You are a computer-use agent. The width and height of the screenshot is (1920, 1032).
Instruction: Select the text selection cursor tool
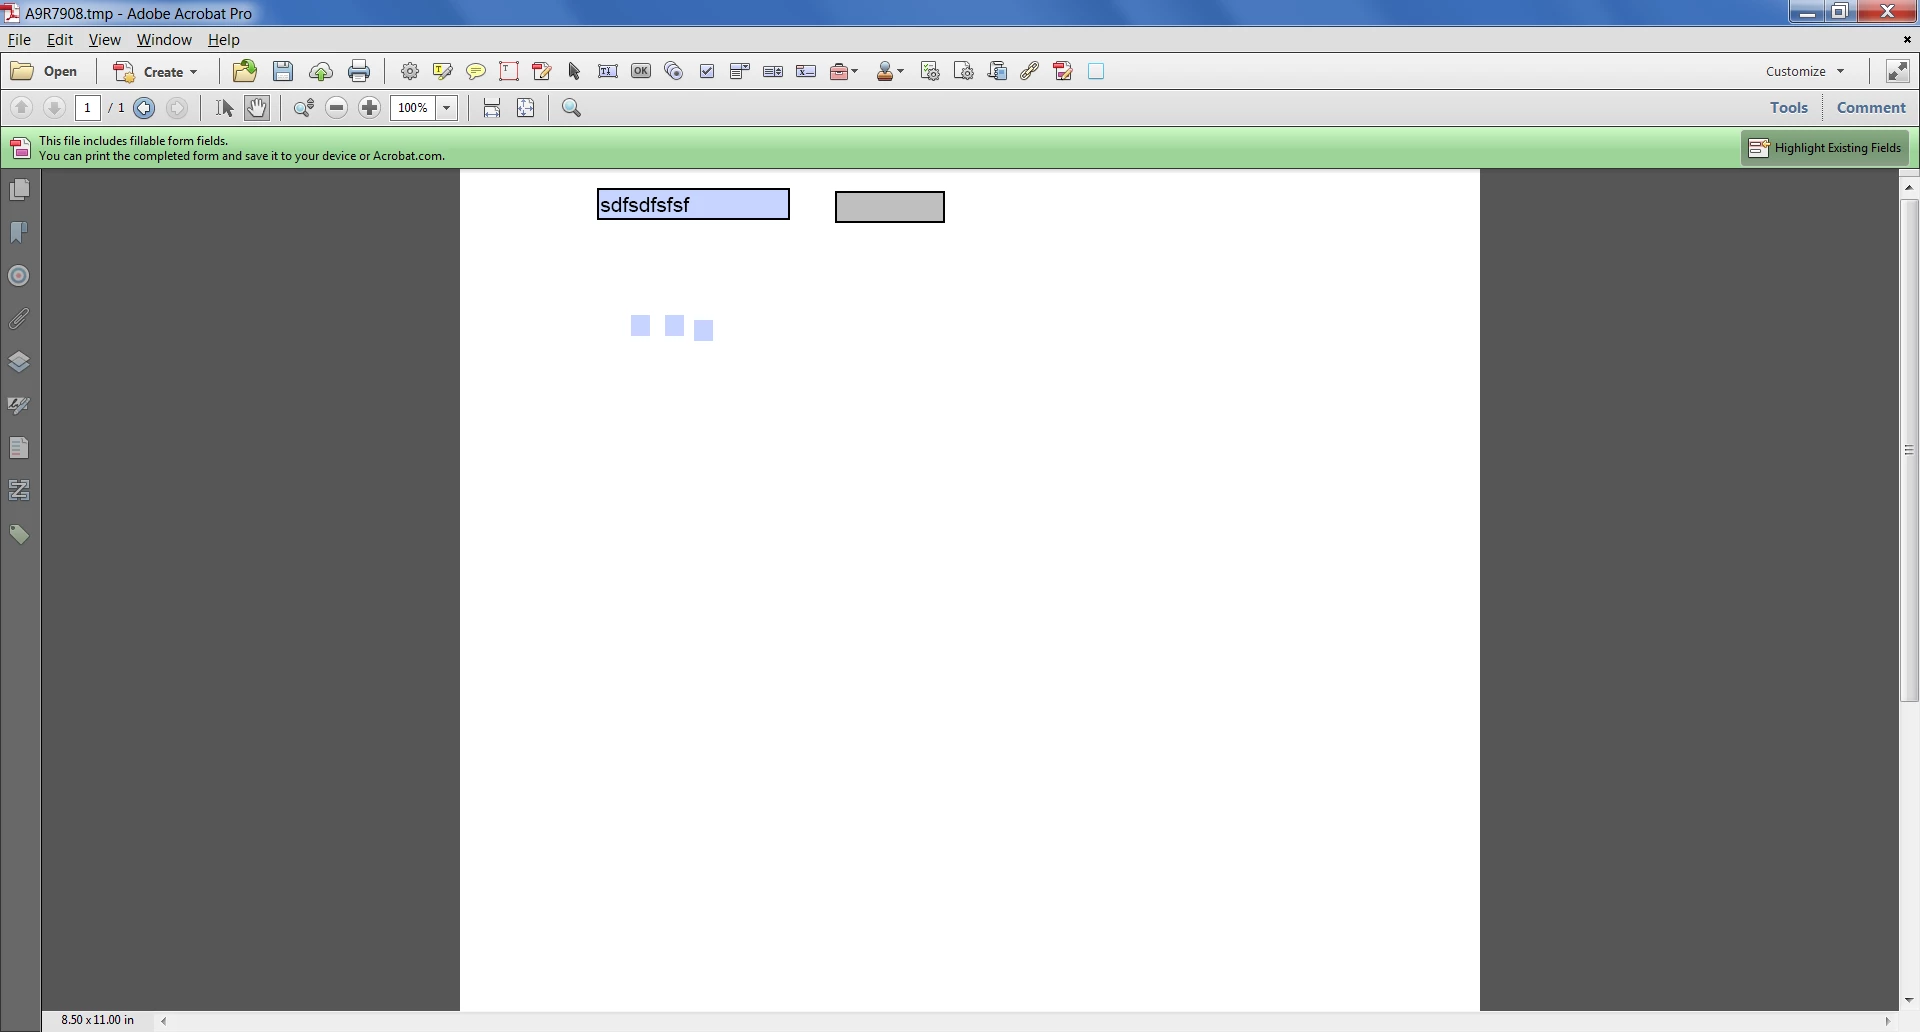tap(224, 108)
